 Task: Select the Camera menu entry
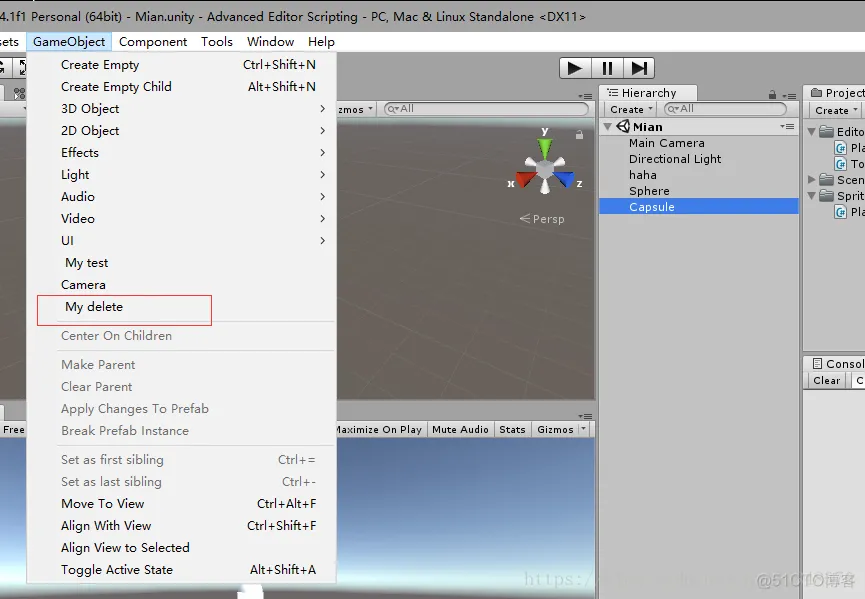pos(181,285)
